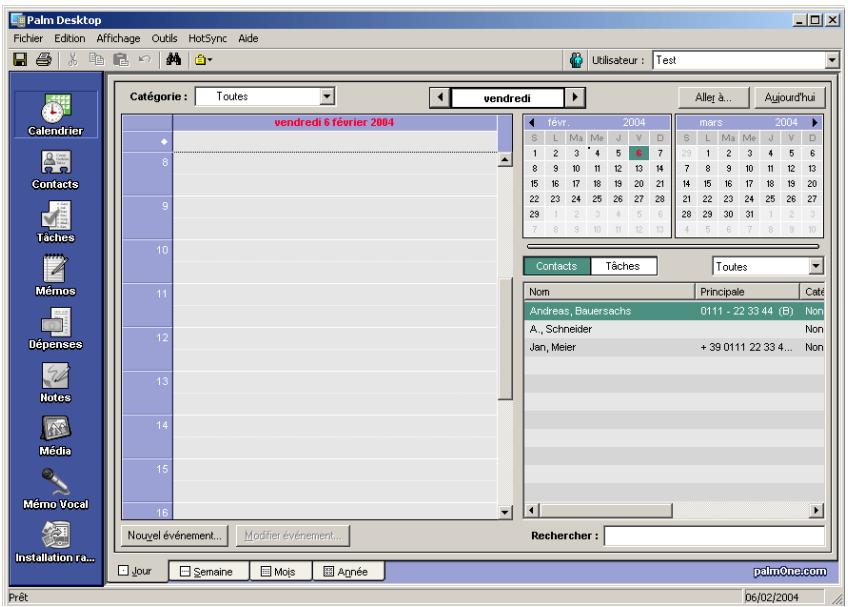Open the Dépenses module in sidebar

(x=56, y=329)
